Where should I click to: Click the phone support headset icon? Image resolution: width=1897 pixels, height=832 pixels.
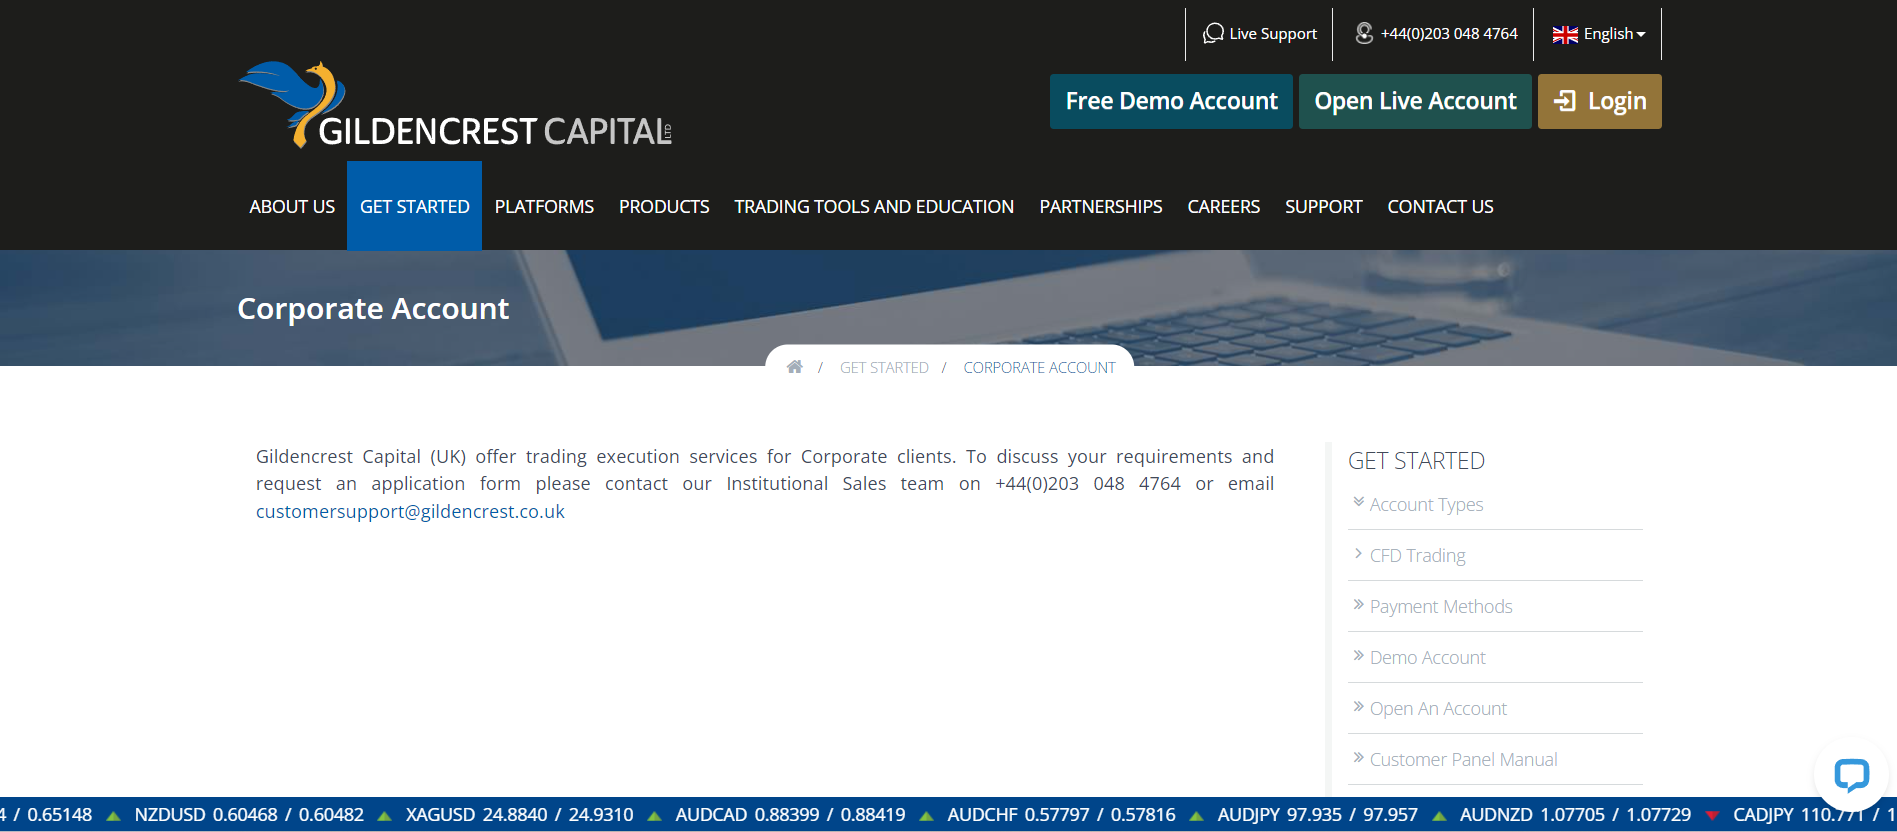point(1364,33)
